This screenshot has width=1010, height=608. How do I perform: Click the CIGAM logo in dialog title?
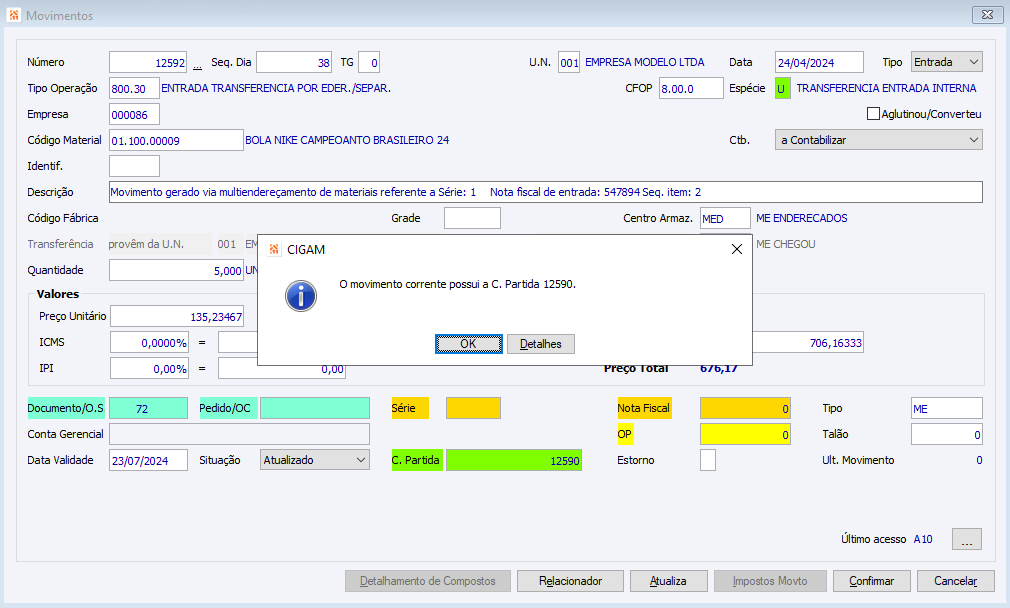pyautogui.click(x=274, y=249)
